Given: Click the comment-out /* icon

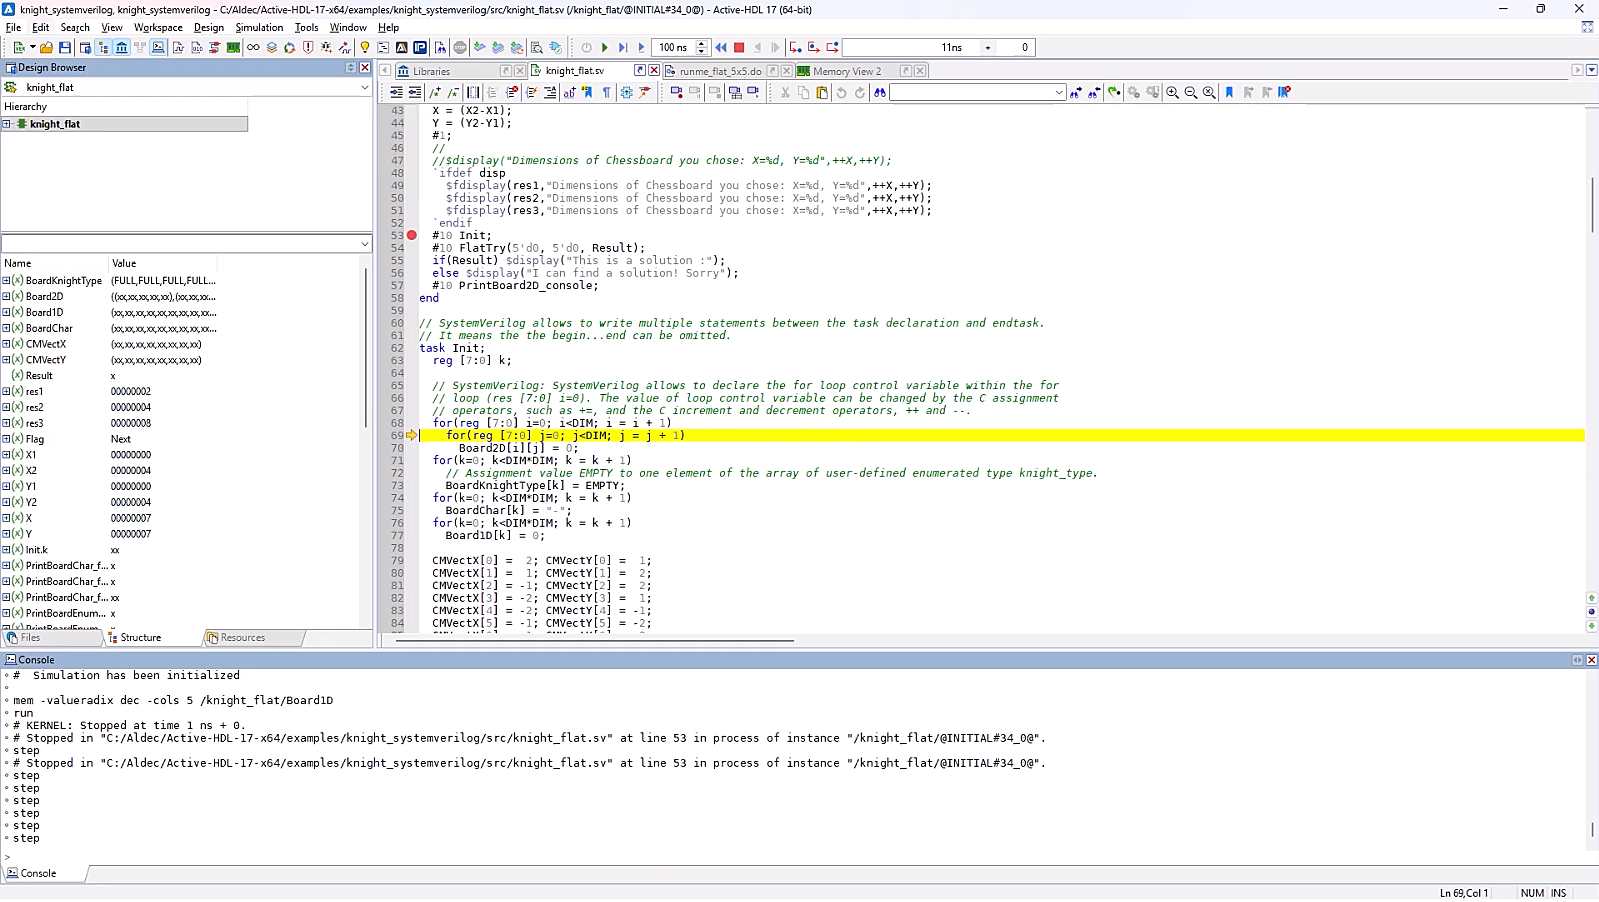Looking at the screenshot, I should (435, 92).
